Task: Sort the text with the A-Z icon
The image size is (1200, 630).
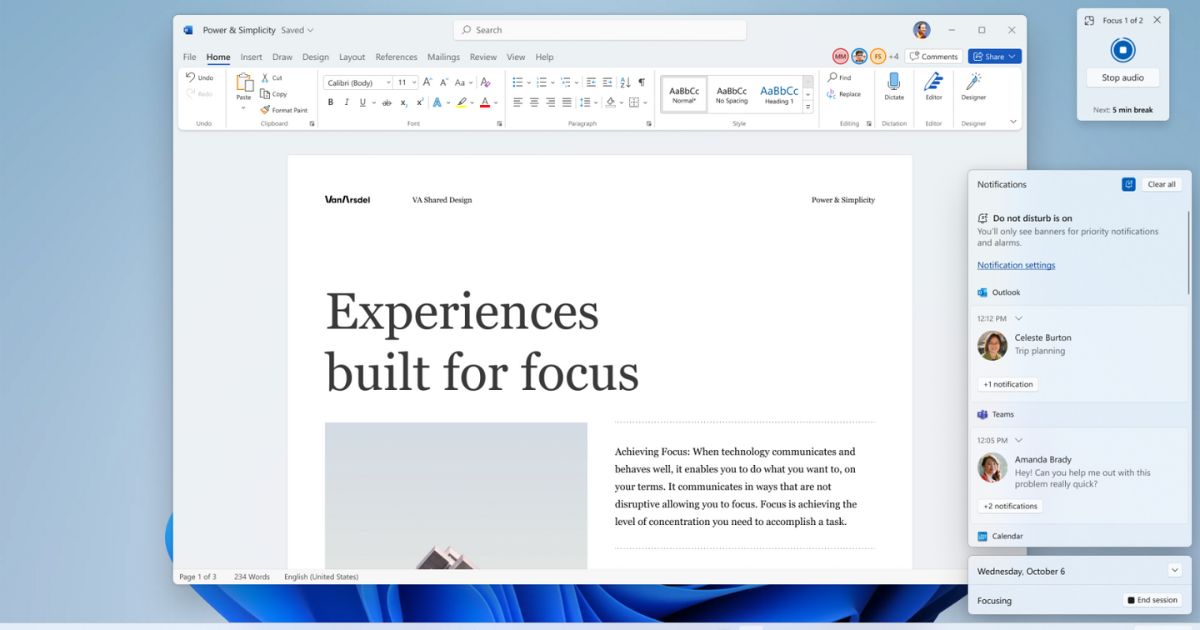Action: click(x=625, y=82)
